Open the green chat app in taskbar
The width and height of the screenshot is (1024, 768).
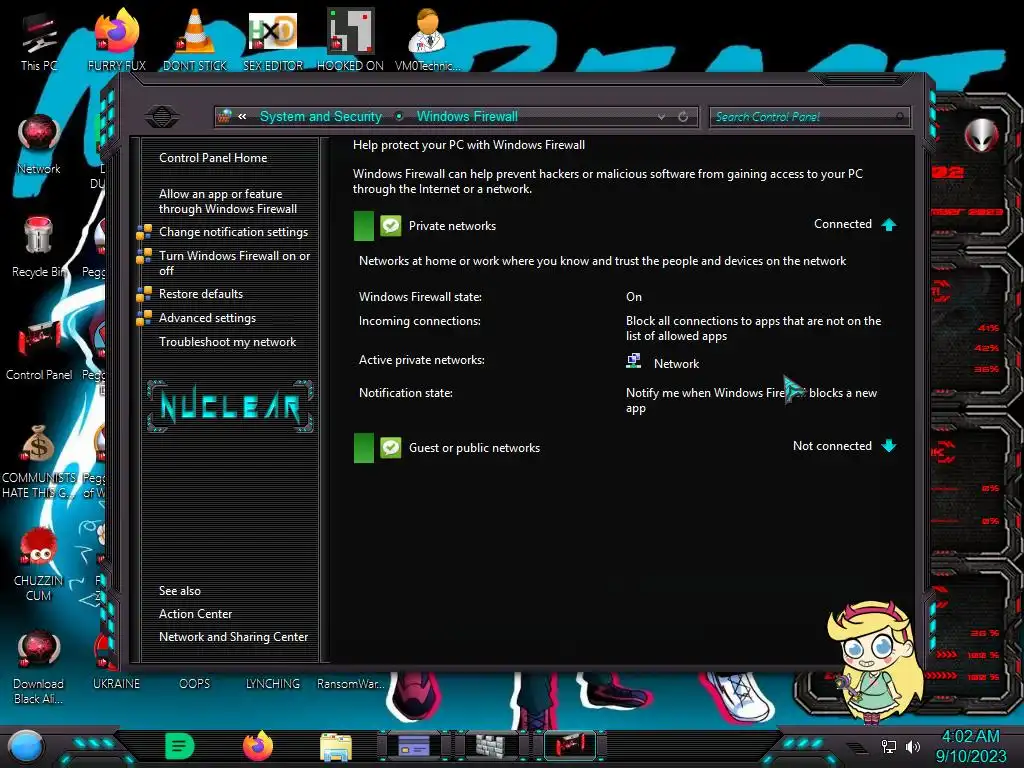tap(180, 746)
